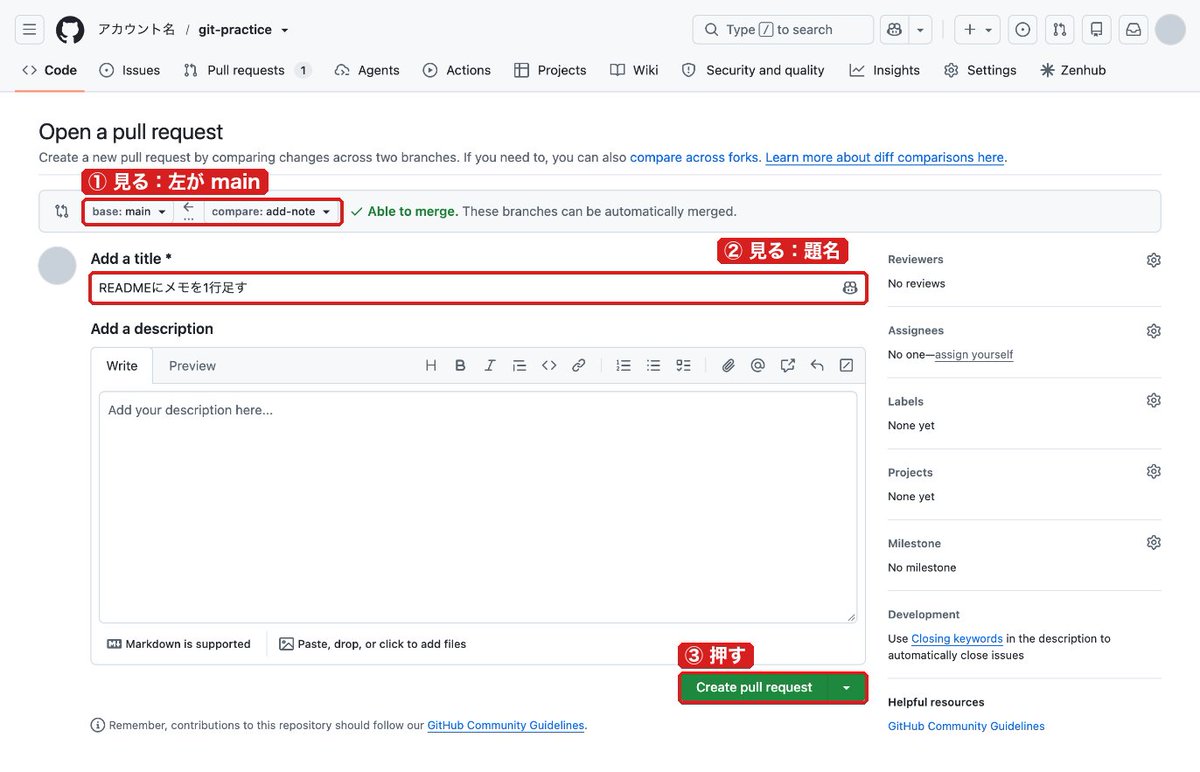Apply bold formatting in the editor

click(x=460, y=366)
